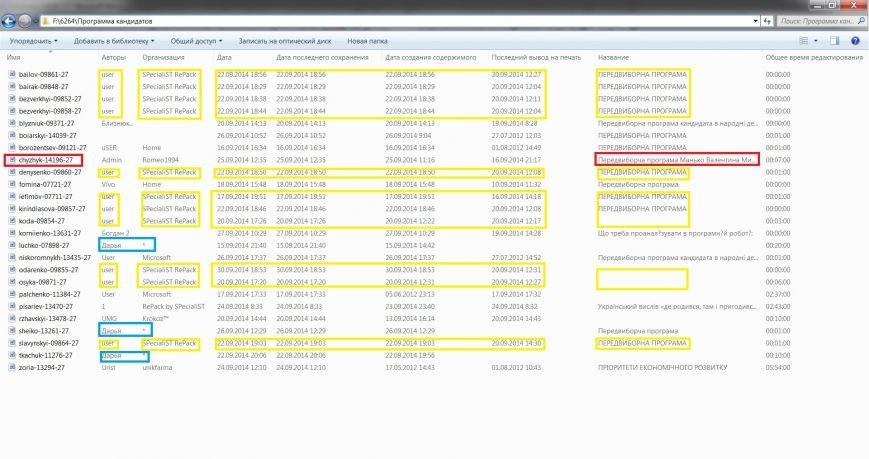Sort by the Название column header
The height and width of the screenshot is (459, 869).
pos(613,57)
